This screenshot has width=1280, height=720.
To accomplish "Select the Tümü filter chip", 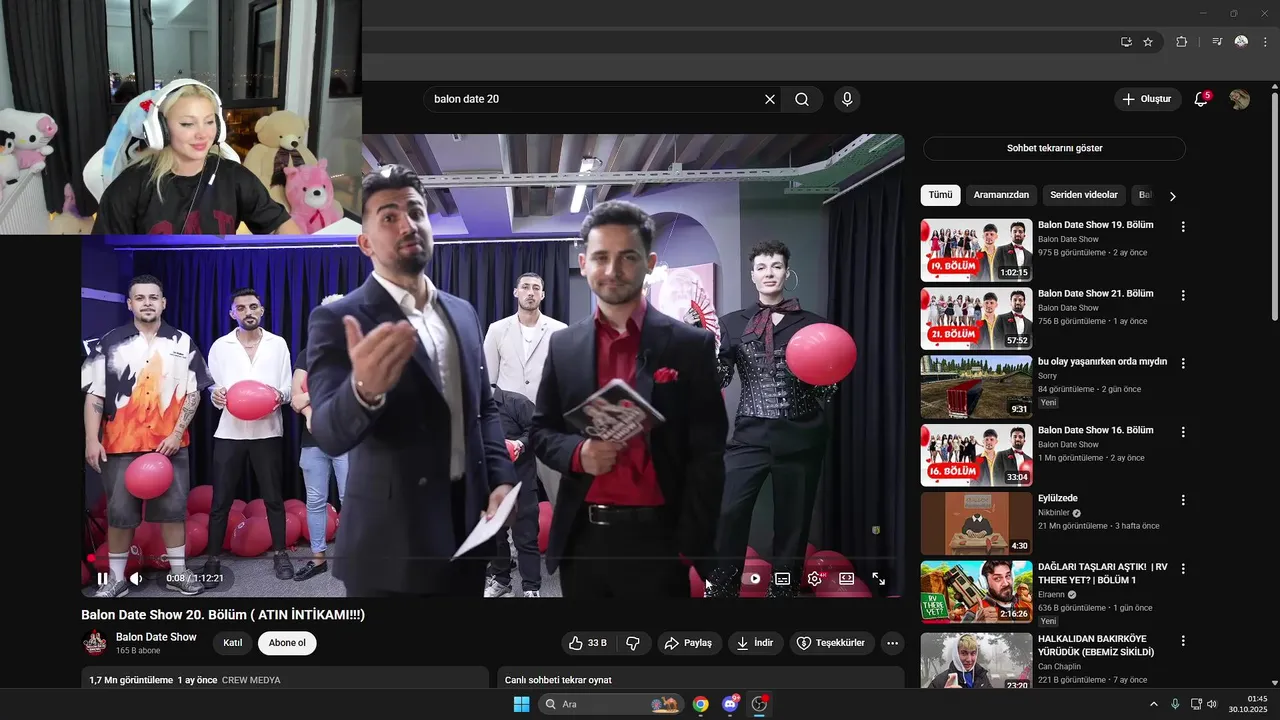I will point(940,195).
